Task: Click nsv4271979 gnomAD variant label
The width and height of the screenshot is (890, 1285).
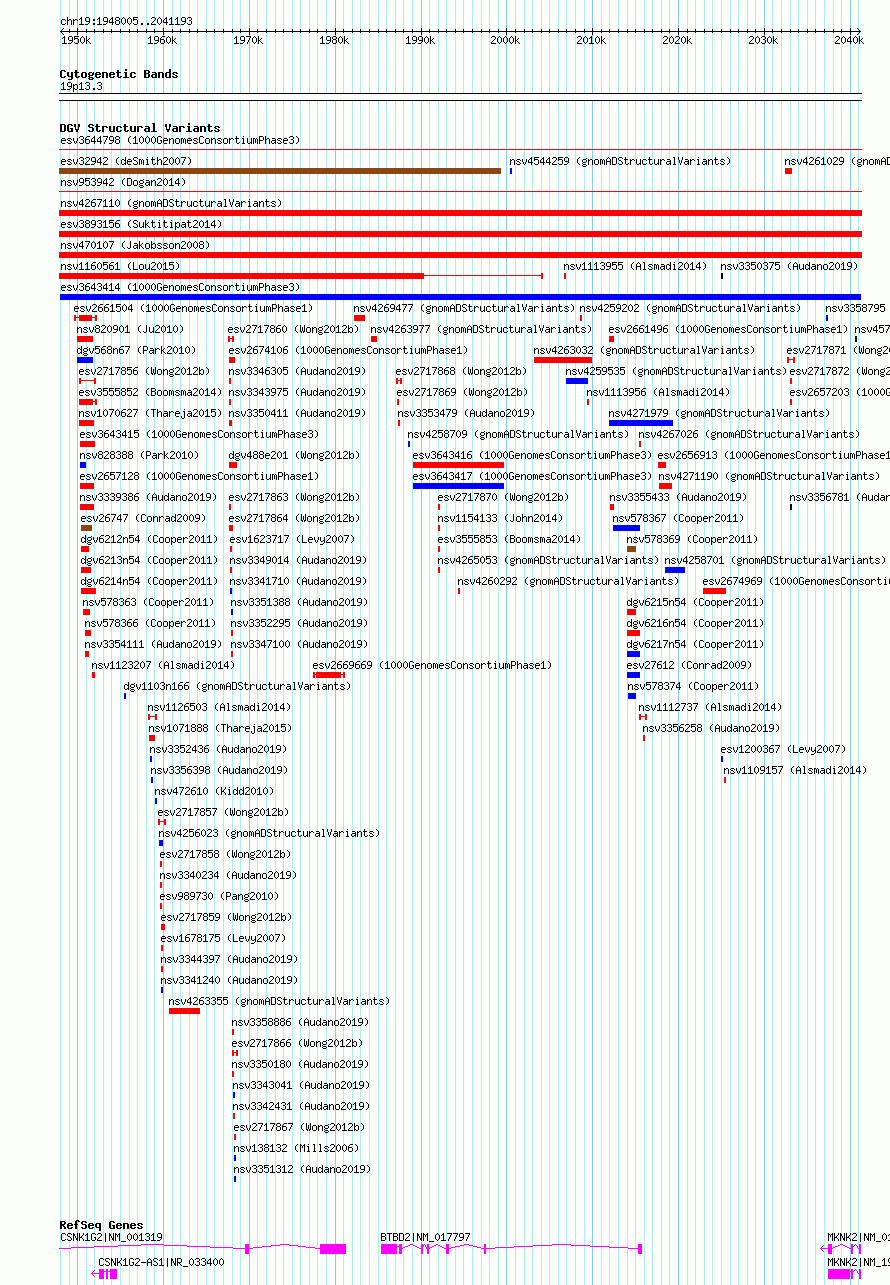Action: click(719, 413)
